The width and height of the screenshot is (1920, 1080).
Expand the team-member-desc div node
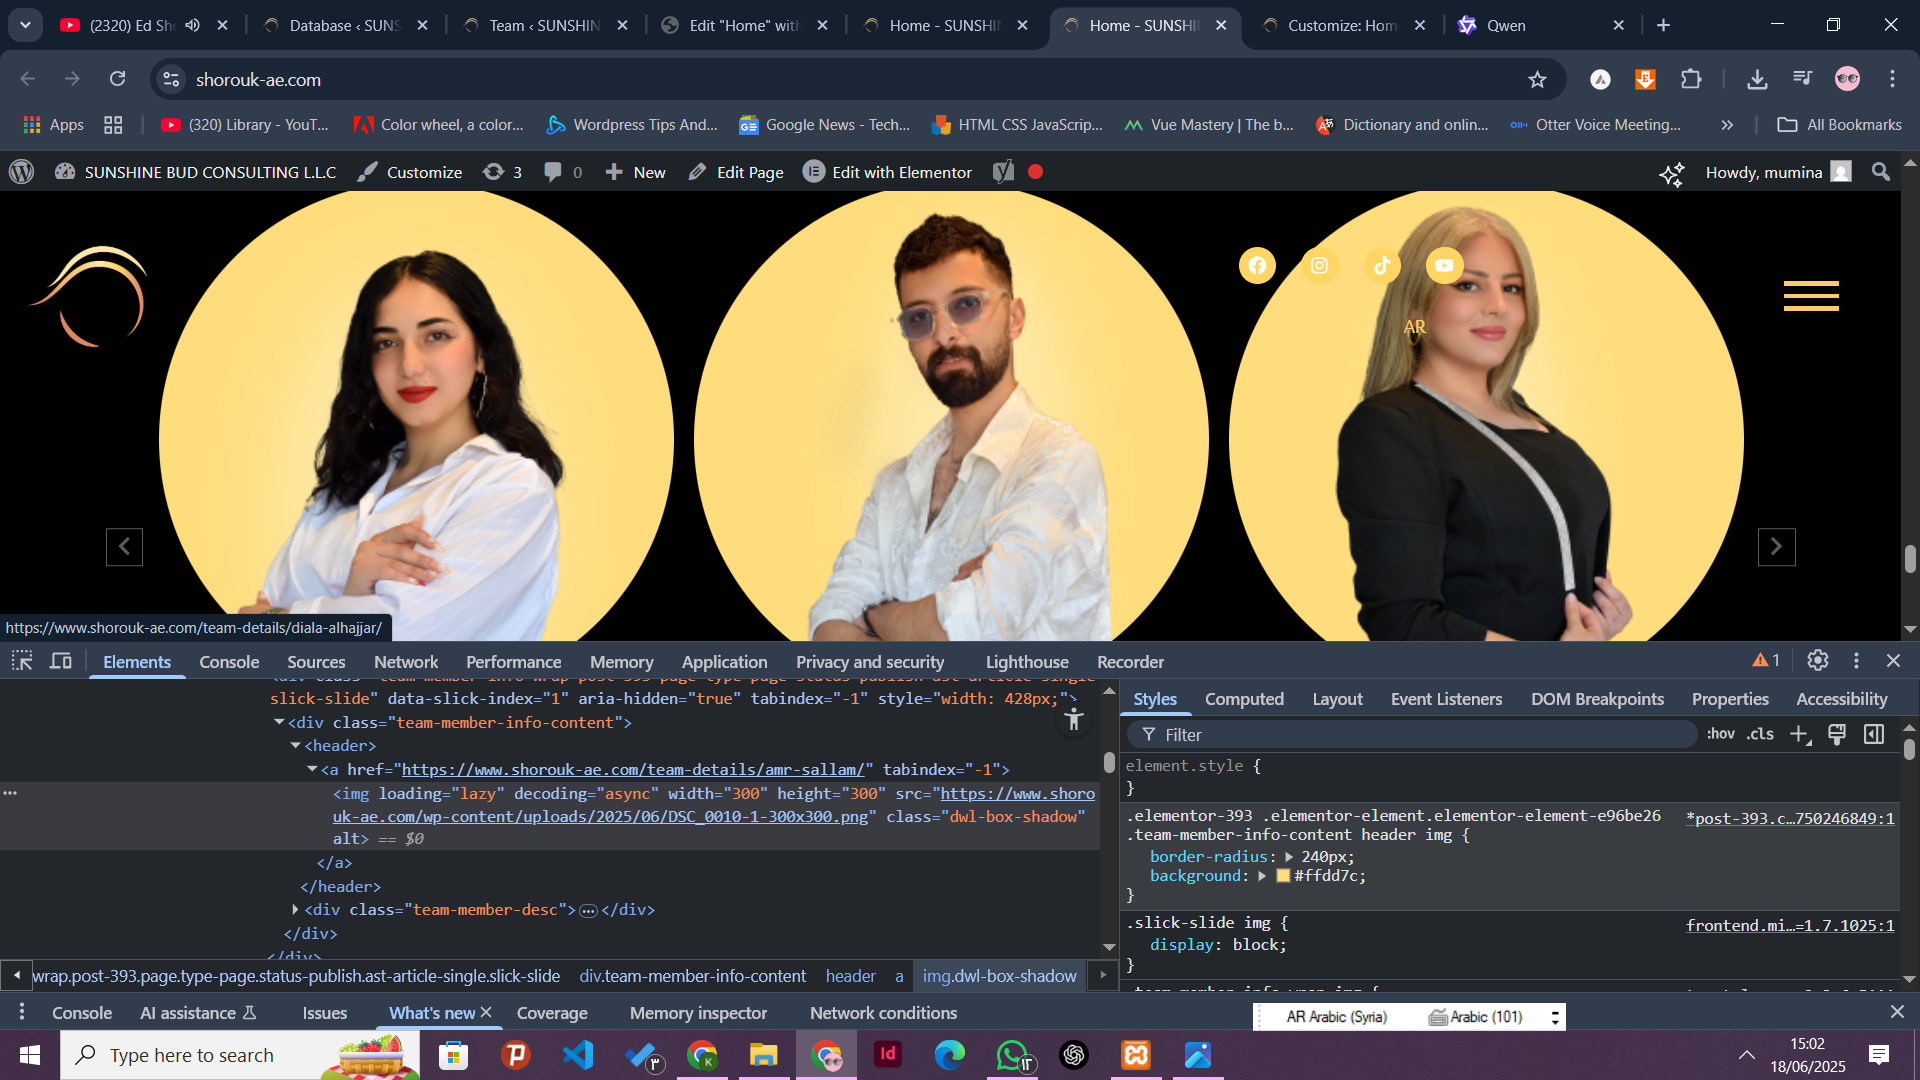coord(296,910)
